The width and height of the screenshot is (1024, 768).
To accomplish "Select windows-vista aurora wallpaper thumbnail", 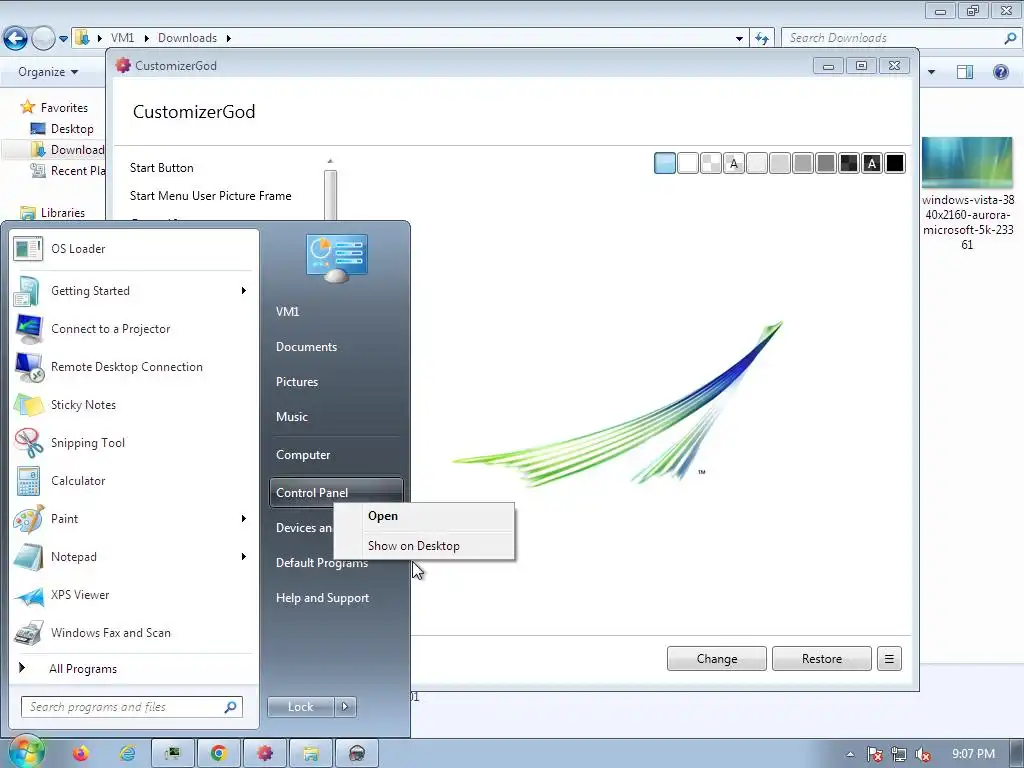I will [967, 163].
